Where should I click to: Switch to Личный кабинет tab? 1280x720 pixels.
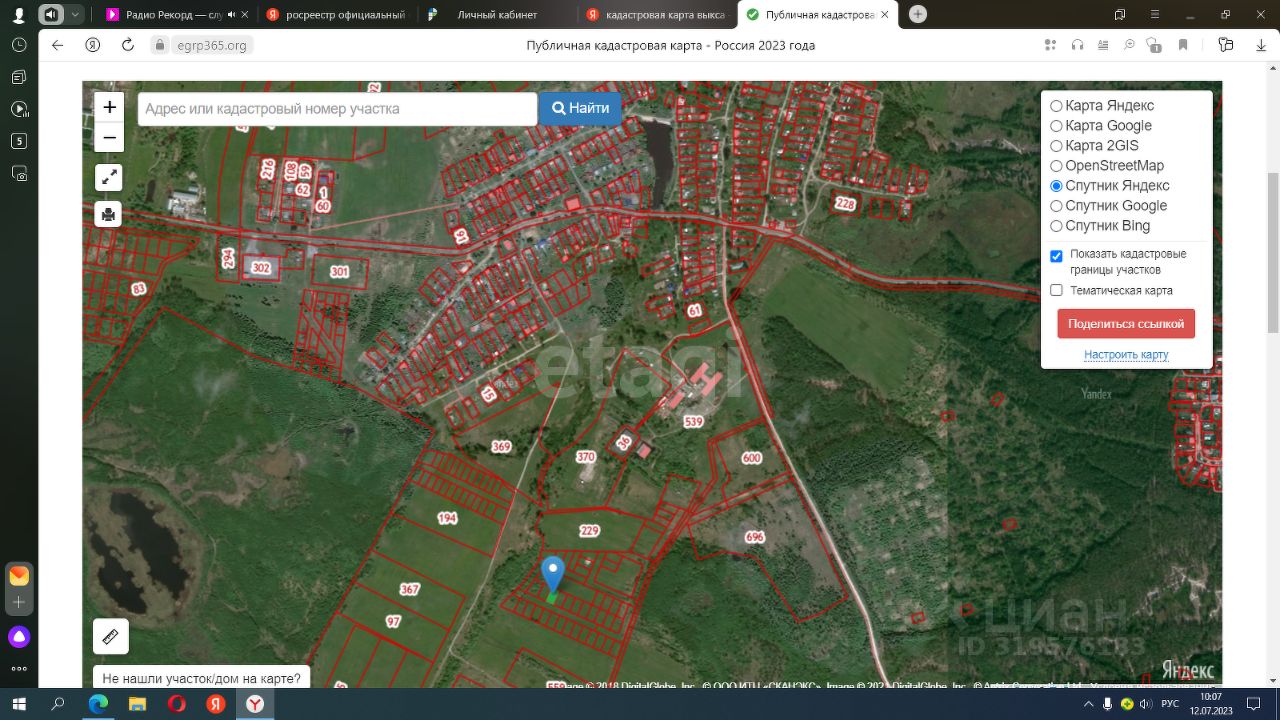[496, 15]
